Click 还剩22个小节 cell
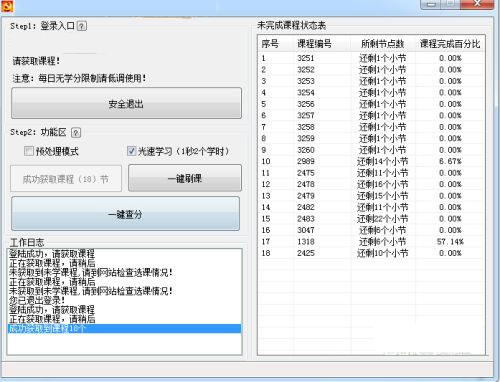 click(x=382, y=219)
